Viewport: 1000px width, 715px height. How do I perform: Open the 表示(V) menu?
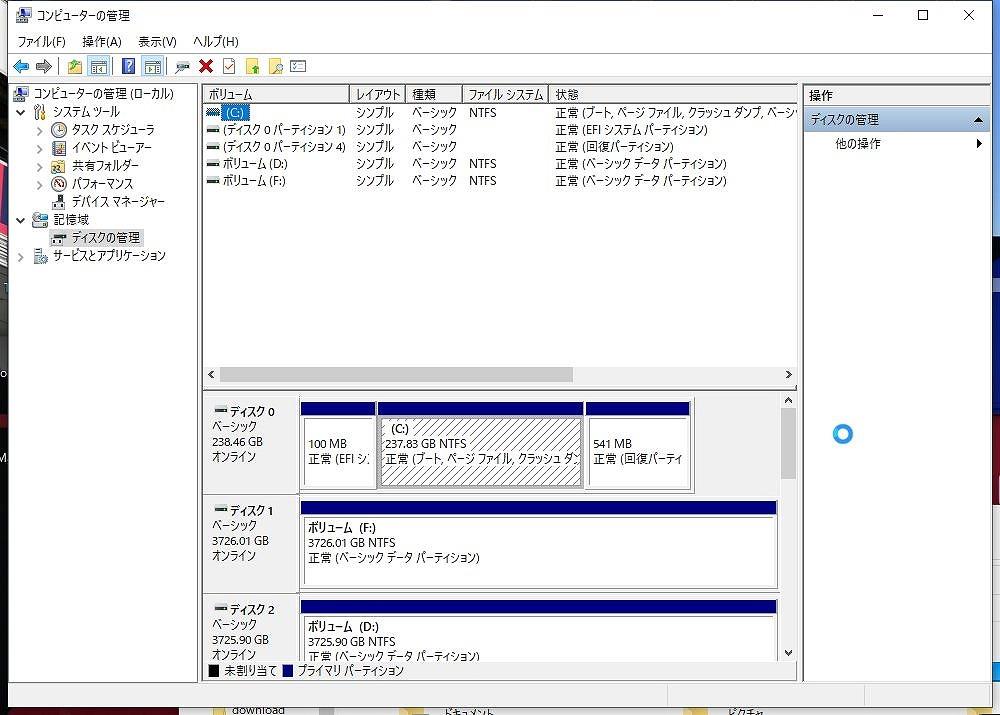(x=158, y=41)
